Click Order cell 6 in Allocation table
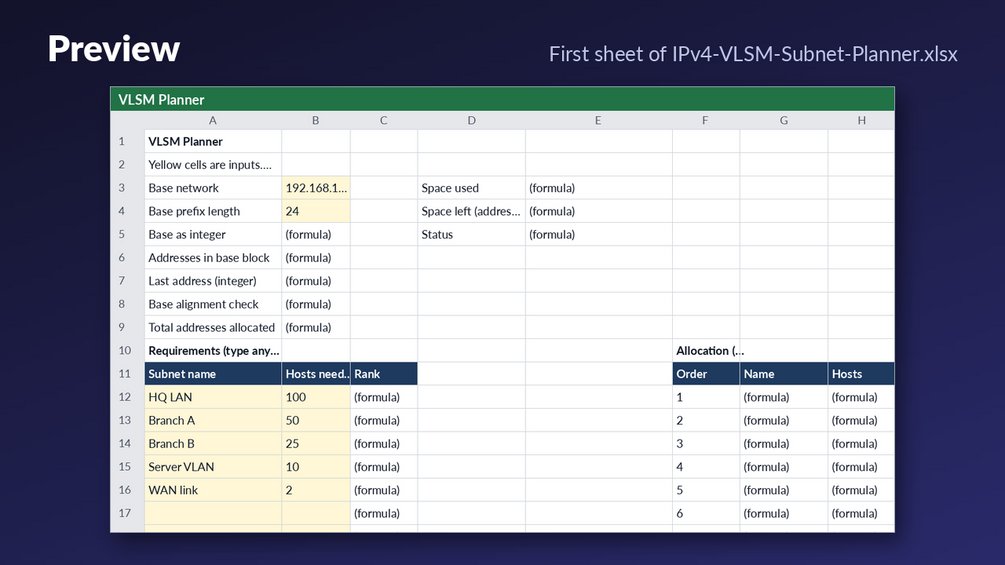This screenshot has width=1005, height=565. [706, 513]
